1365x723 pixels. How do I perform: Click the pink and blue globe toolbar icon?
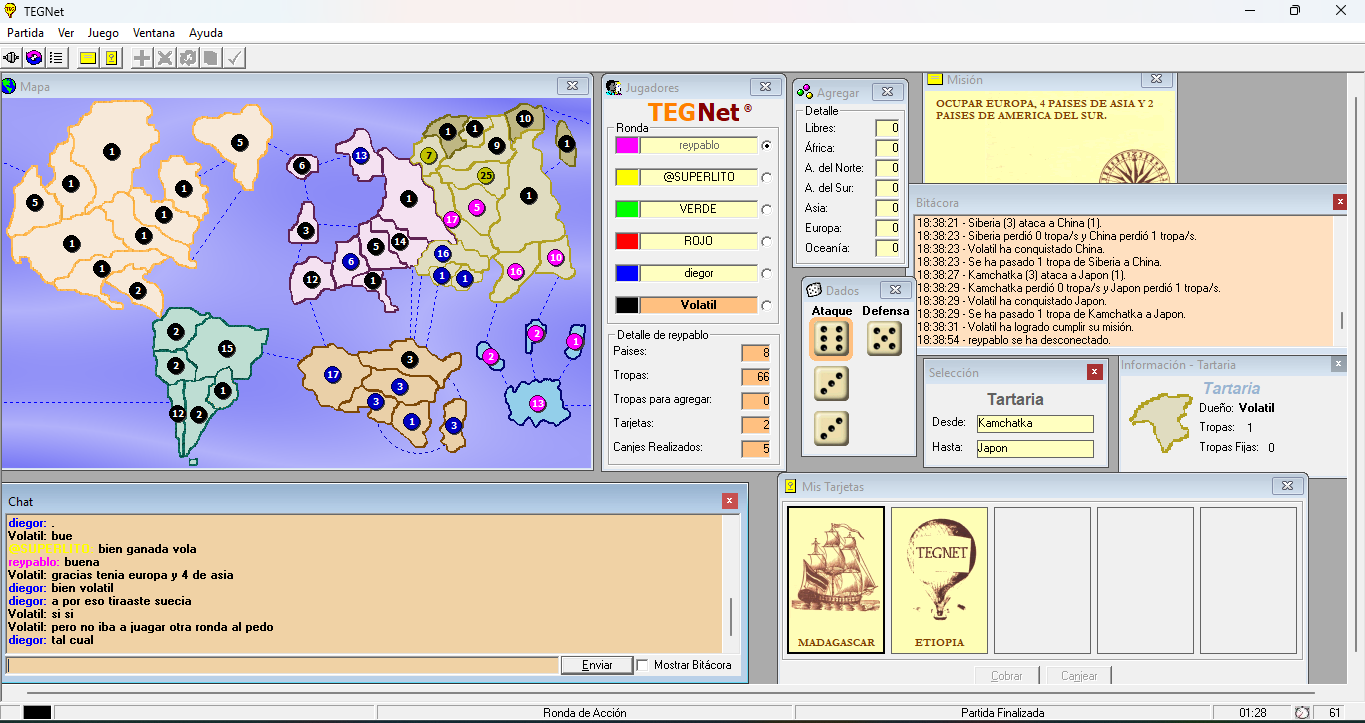click(34, 58)
